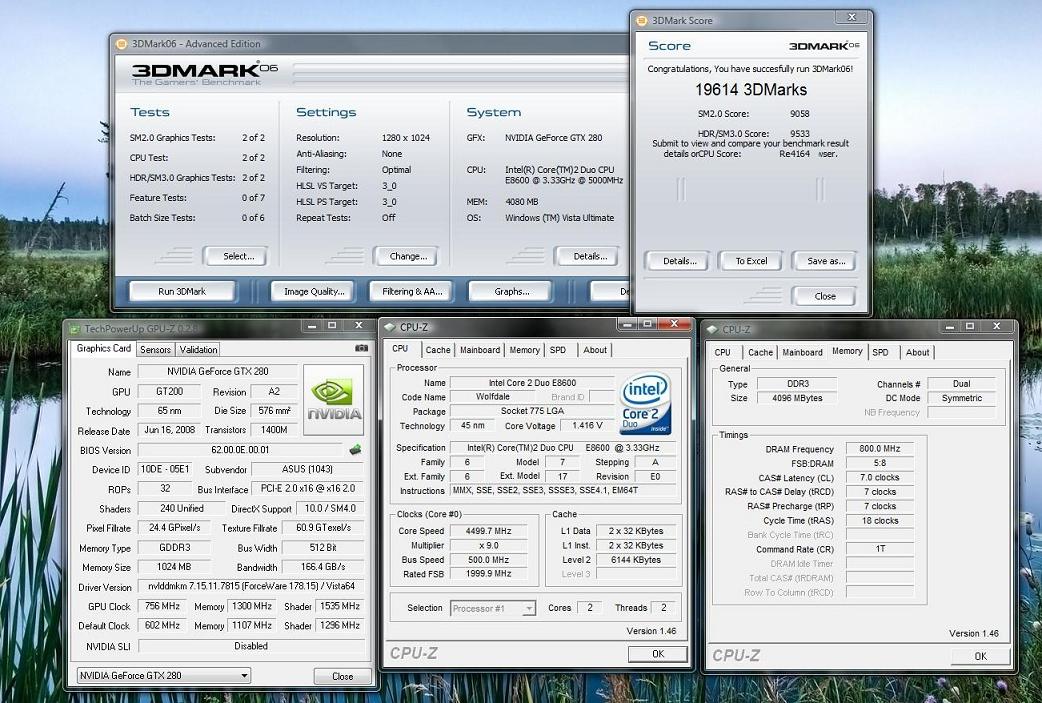
Task: Click Rated FSB value 1999.9 MHz
Action: [x=488, y=573]
